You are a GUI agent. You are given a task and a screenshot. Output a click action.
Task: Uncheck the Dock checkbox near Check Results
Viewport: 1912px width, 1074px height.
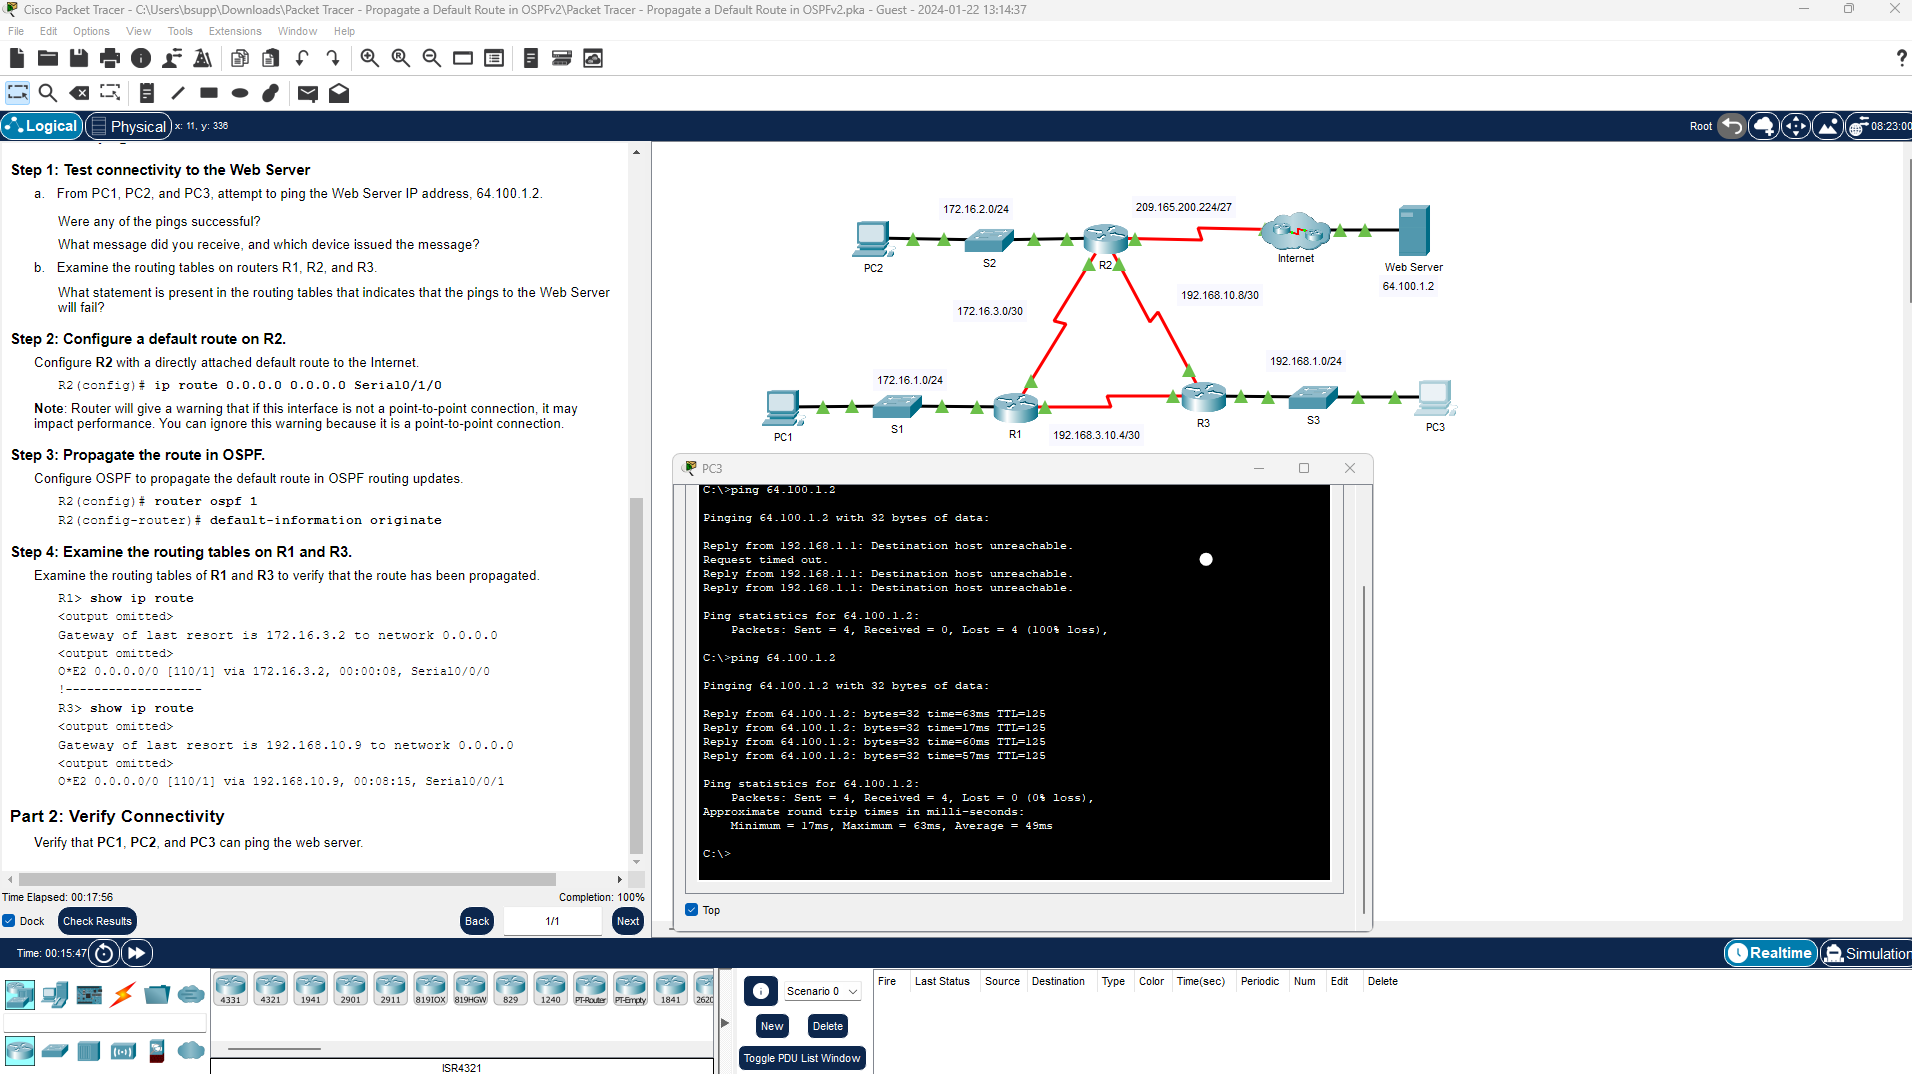8,921
